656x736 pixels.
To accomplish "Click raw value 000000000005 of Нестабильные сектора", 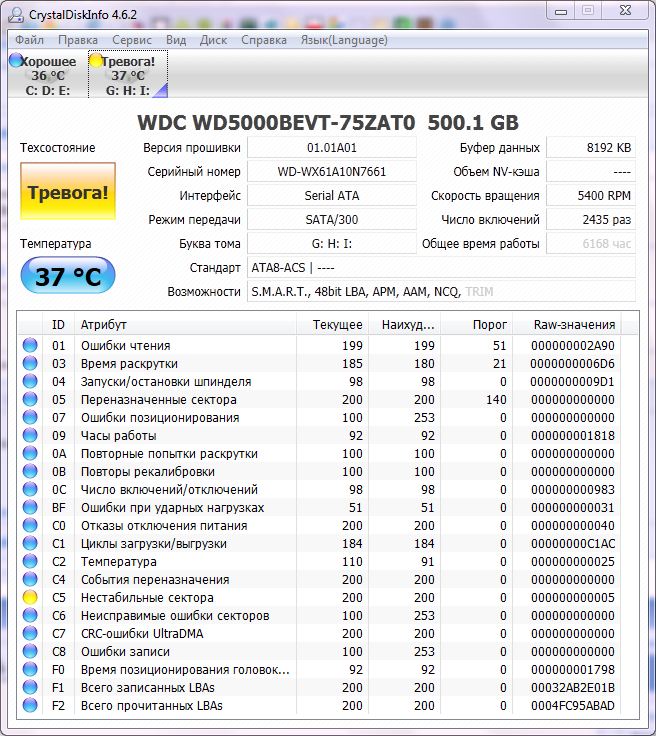I will (572, 598).
